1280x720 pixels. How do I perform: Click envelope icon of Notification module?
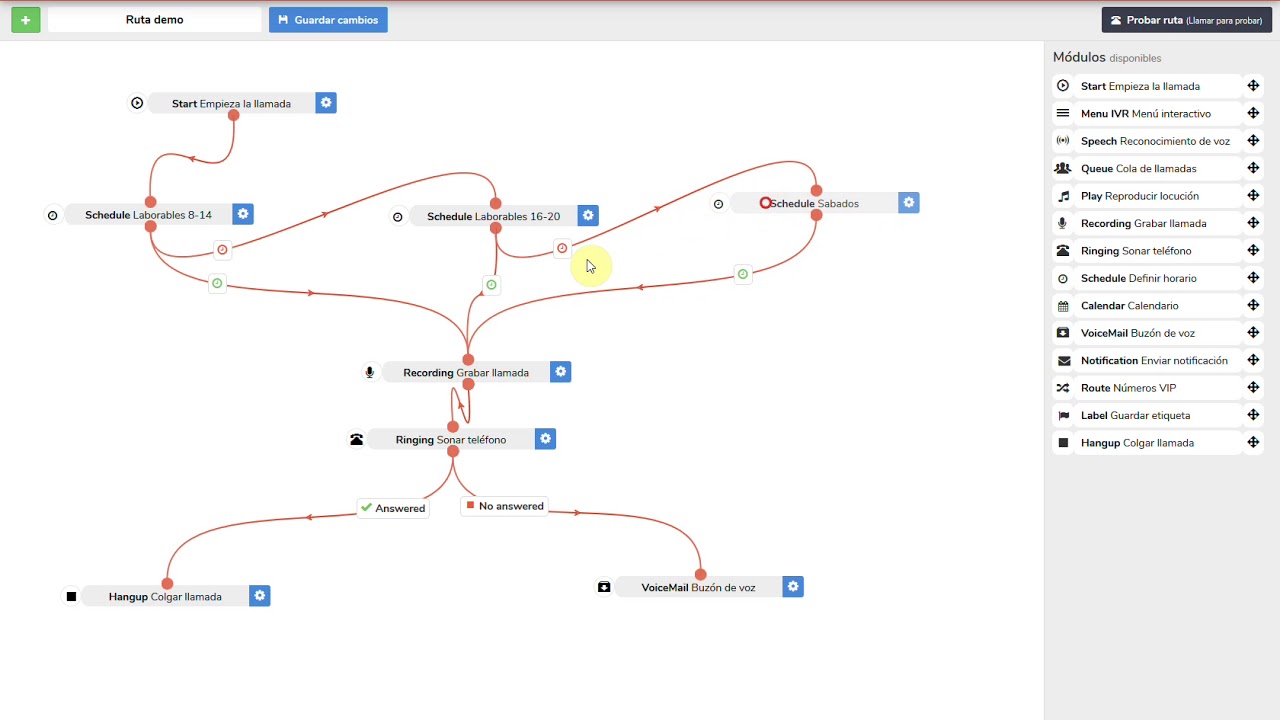pos(1063,361)
